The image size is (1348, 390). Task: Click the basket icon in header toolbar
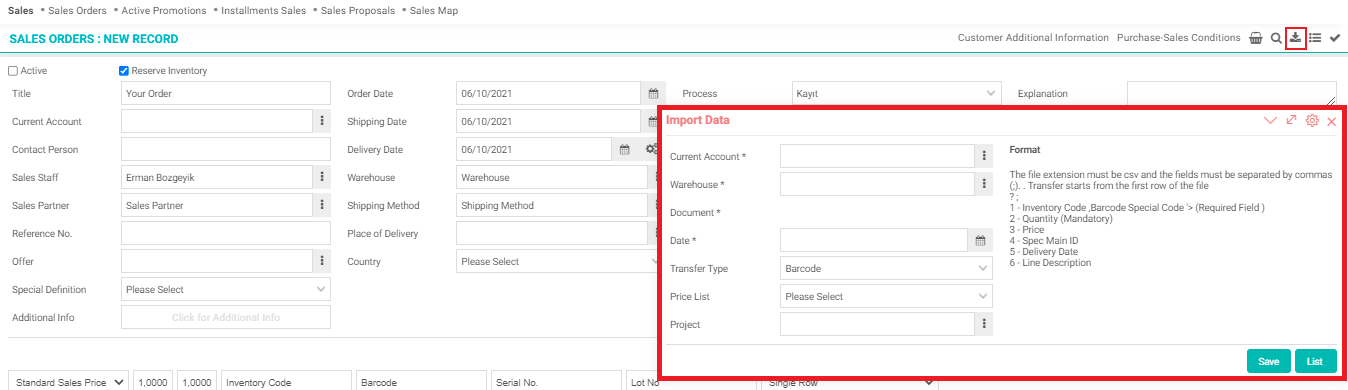click(x=1256, y=38)
